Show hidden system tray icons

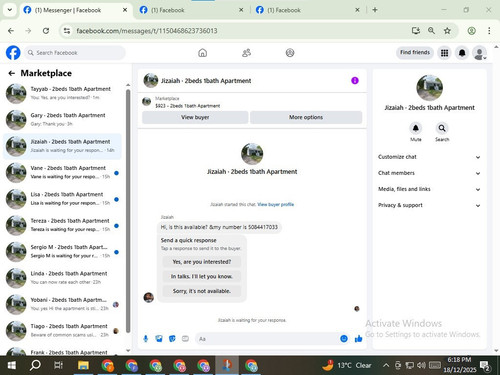pyautogui.click(x=386, y=365)
